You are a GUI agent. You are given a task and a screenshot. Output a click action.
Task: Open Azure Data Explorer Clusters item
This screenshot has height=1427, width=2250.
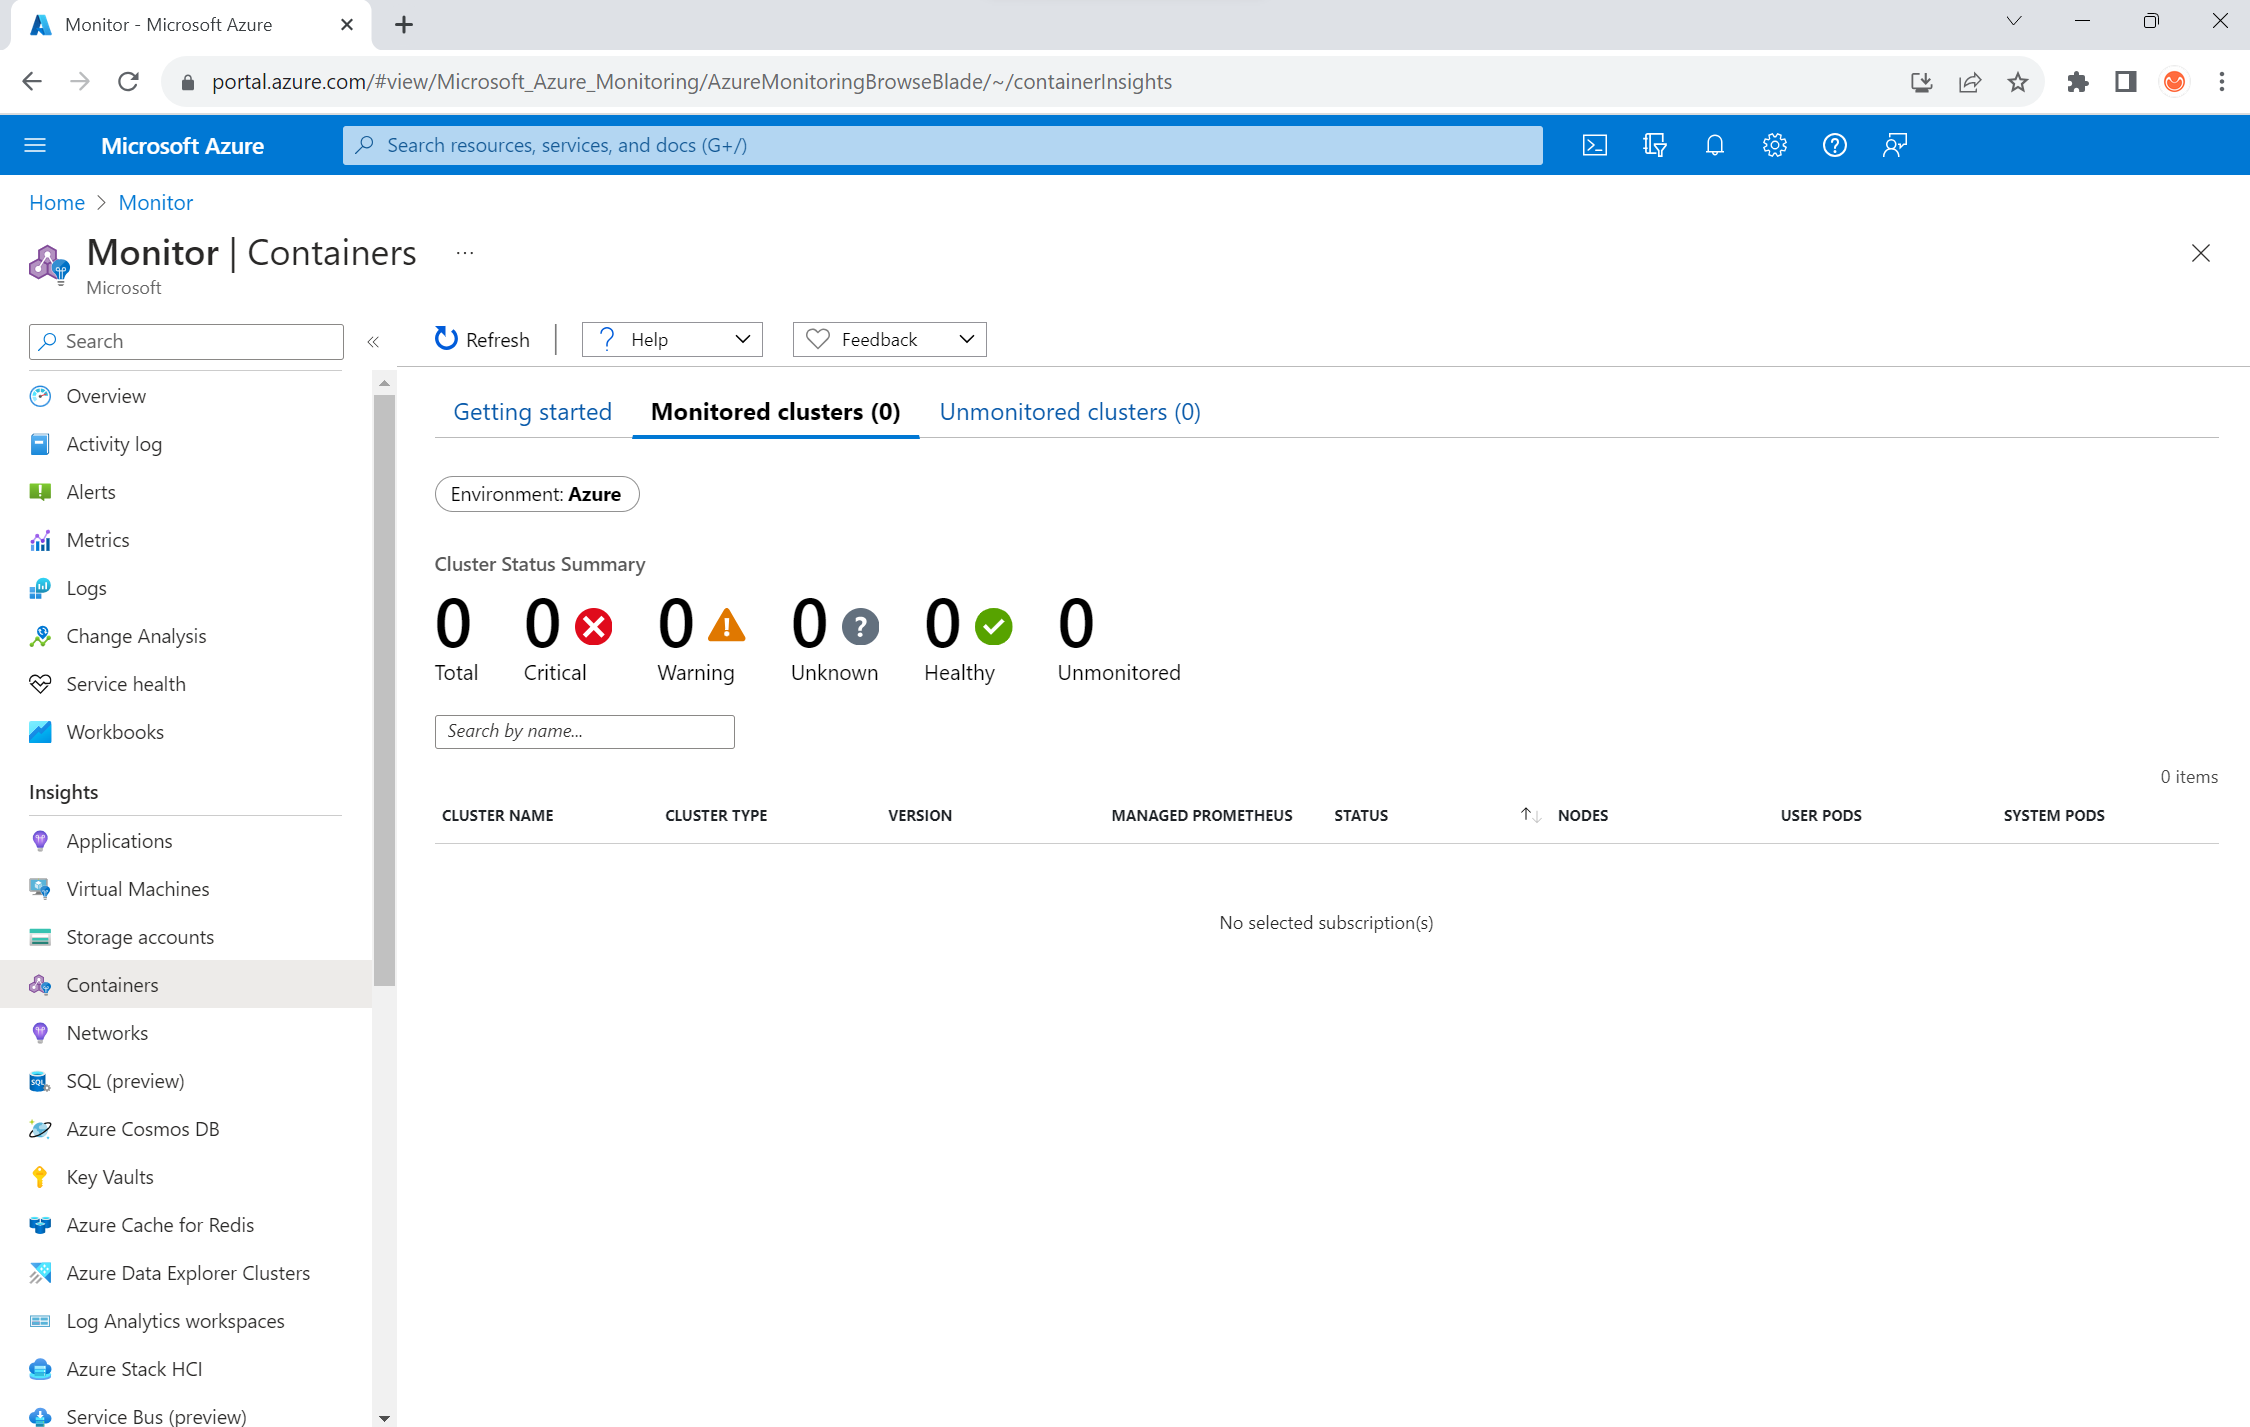(186, 1273)
